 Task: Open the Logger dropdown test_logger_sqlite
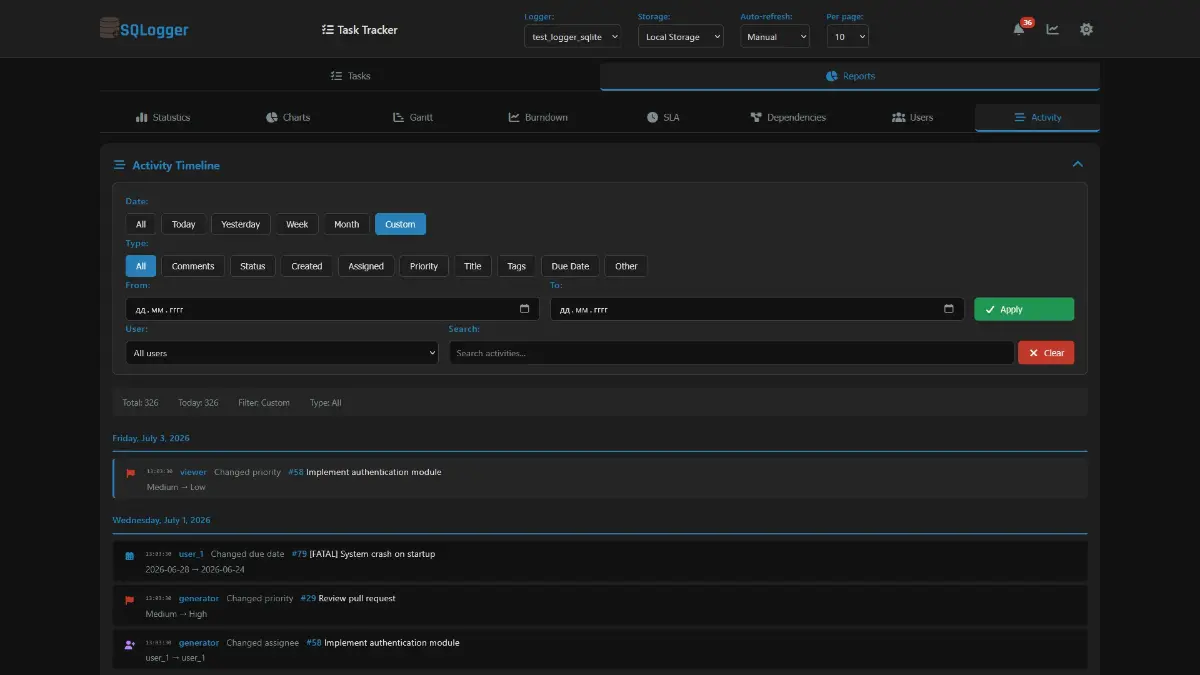[x=572, y=36]
